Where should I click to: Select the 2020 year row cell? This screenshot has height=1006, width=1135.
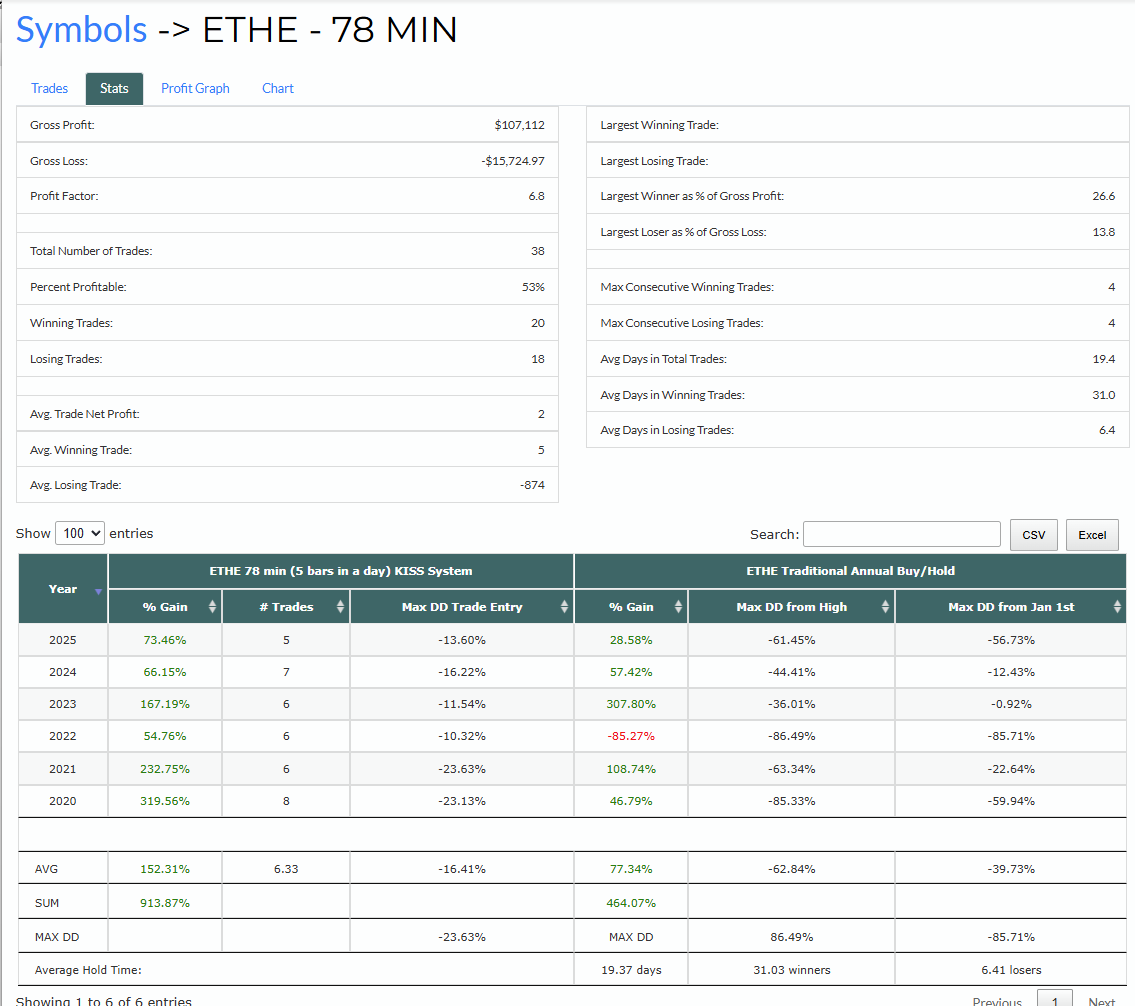pyautogui.click(x=63, y=800)
